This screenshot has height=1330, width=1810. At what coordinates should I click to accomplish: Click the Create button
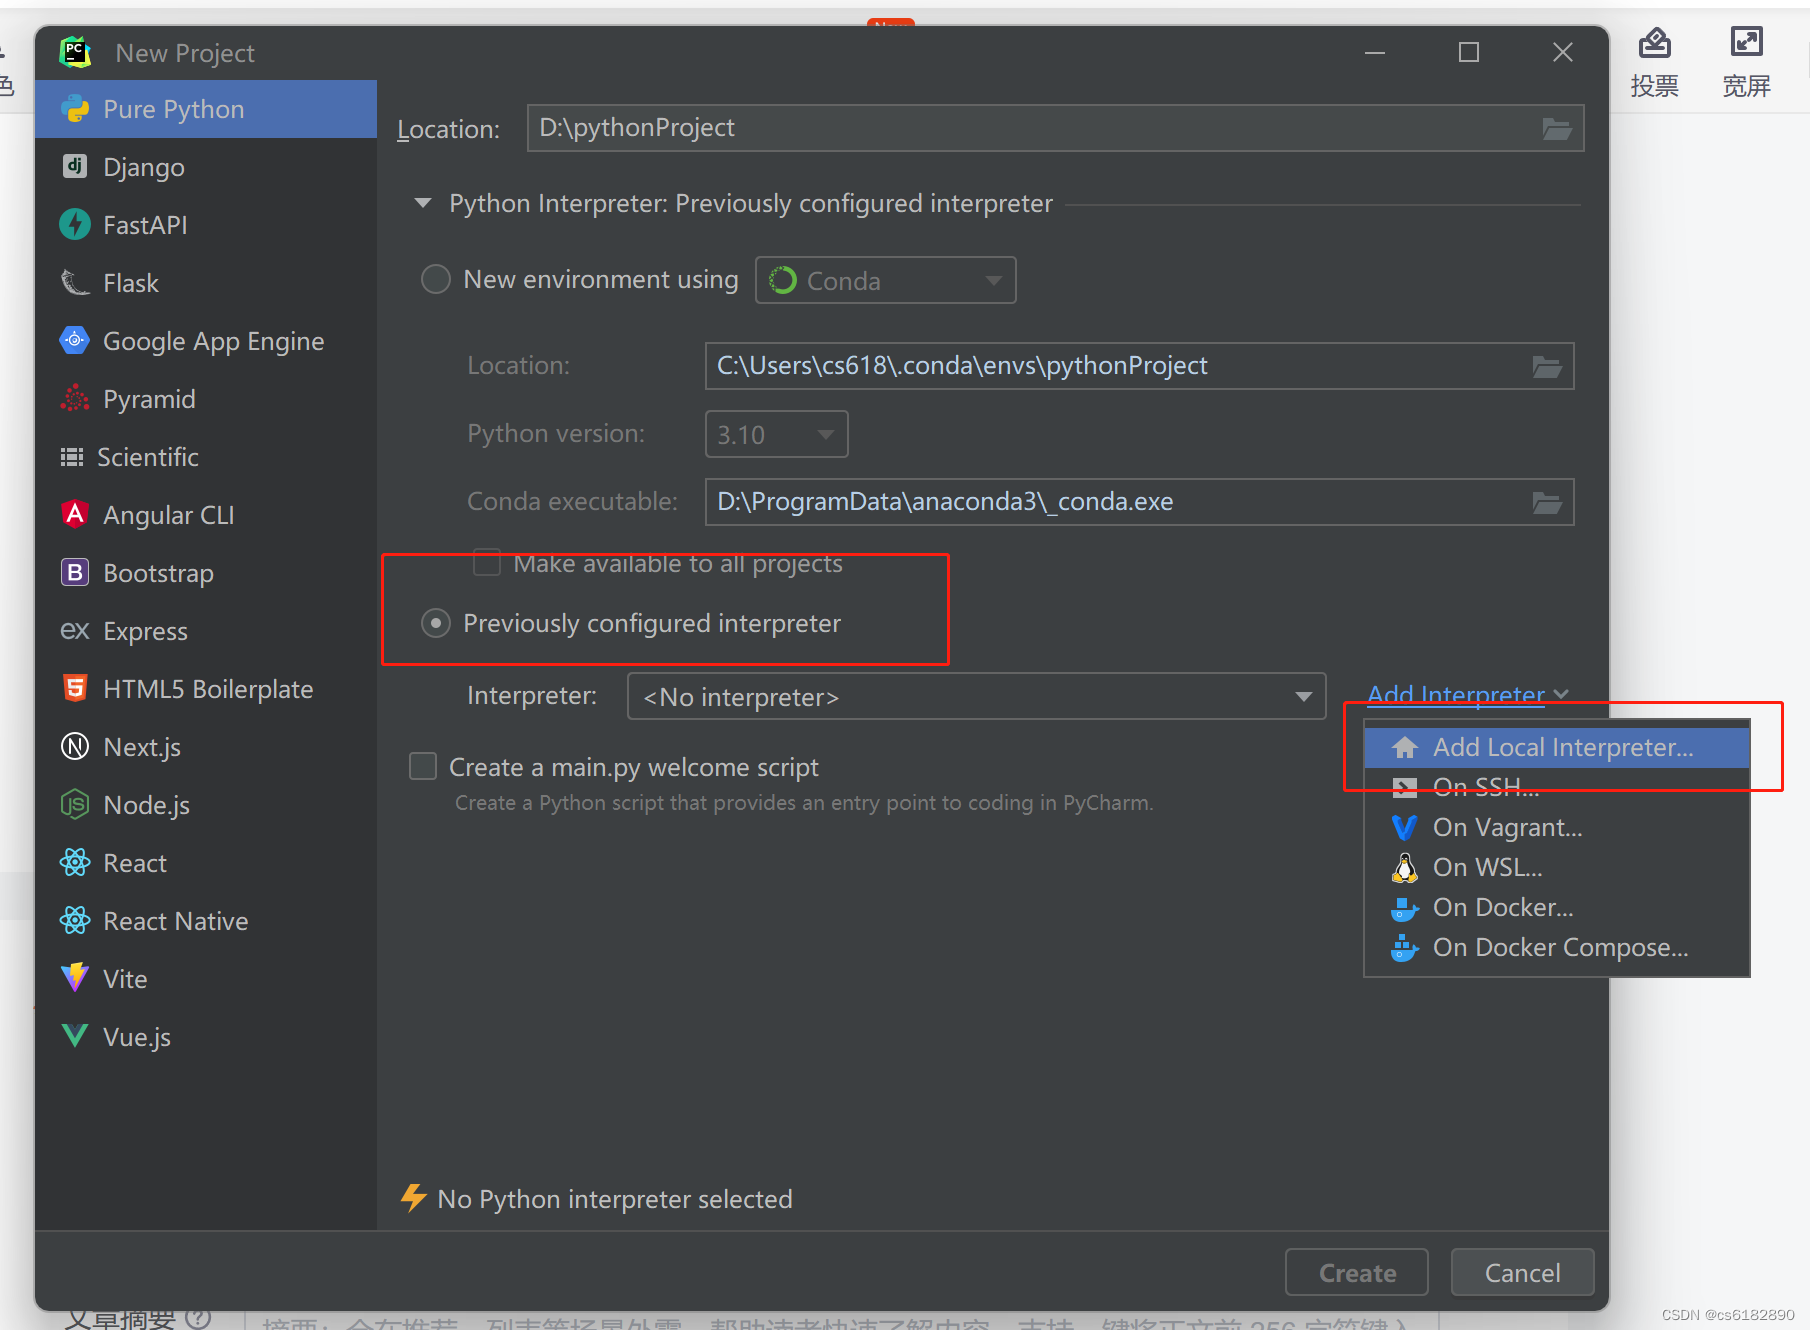[x=1357, y=1272]
